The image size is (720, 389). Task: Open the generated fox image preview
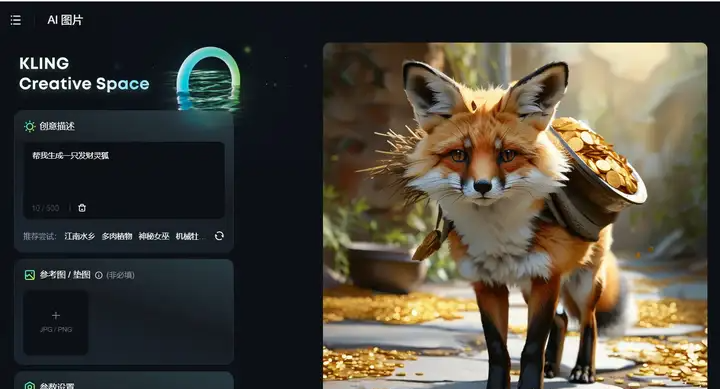click(515, 216)
